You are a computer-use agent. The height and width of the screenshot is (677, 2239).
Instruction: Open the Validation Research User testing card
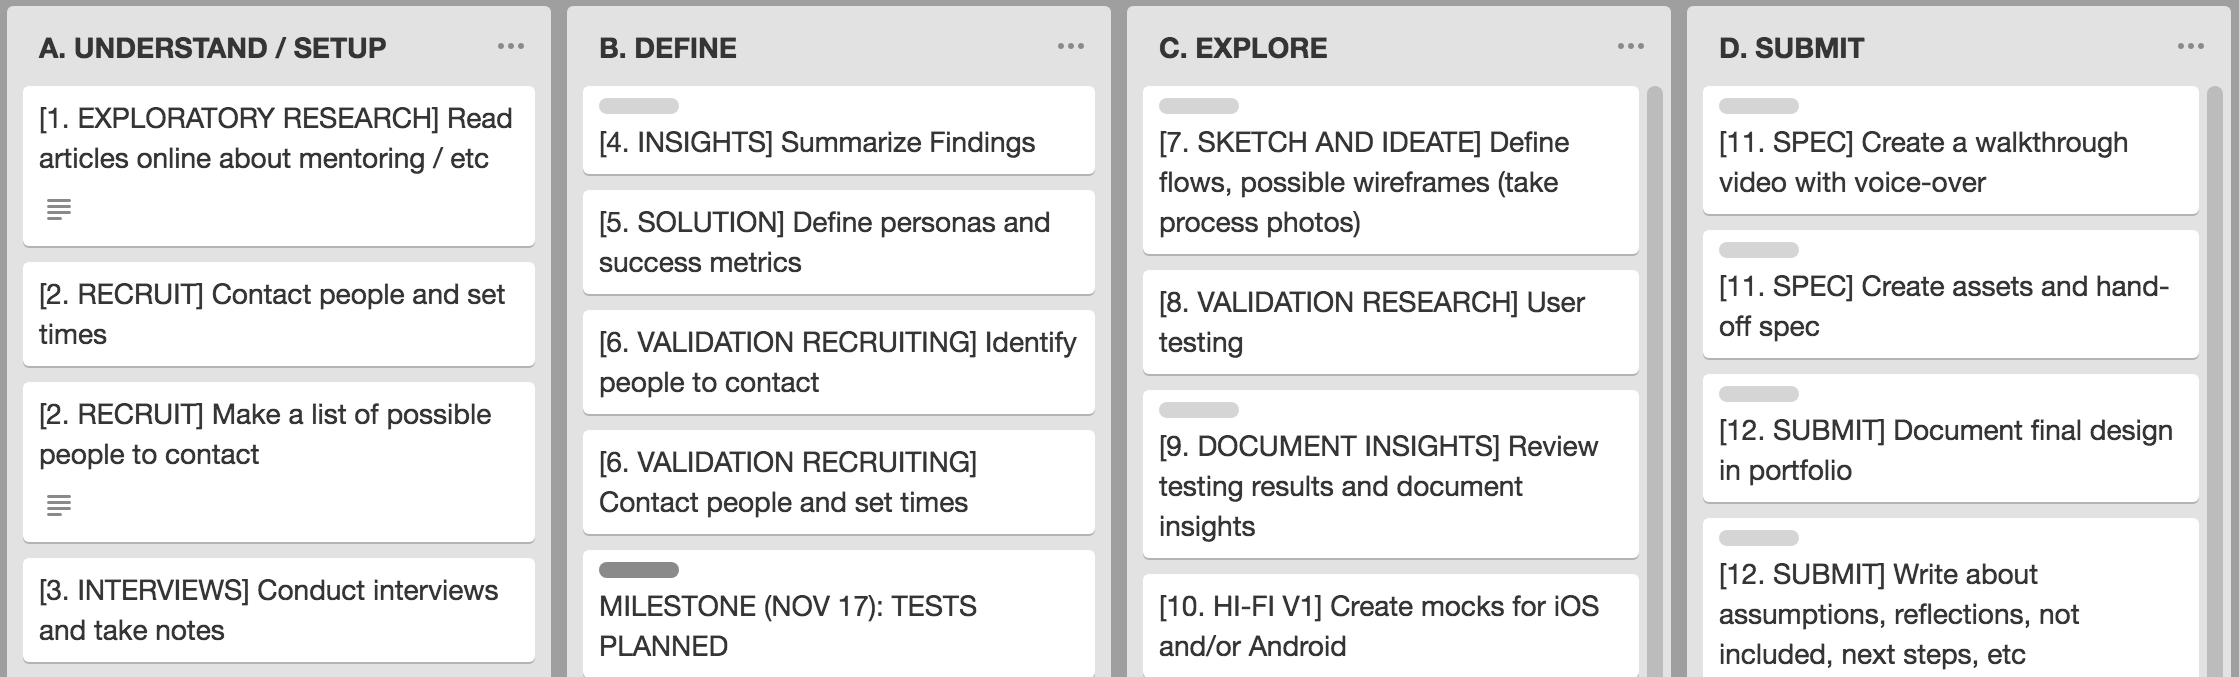pos(1391,322)
